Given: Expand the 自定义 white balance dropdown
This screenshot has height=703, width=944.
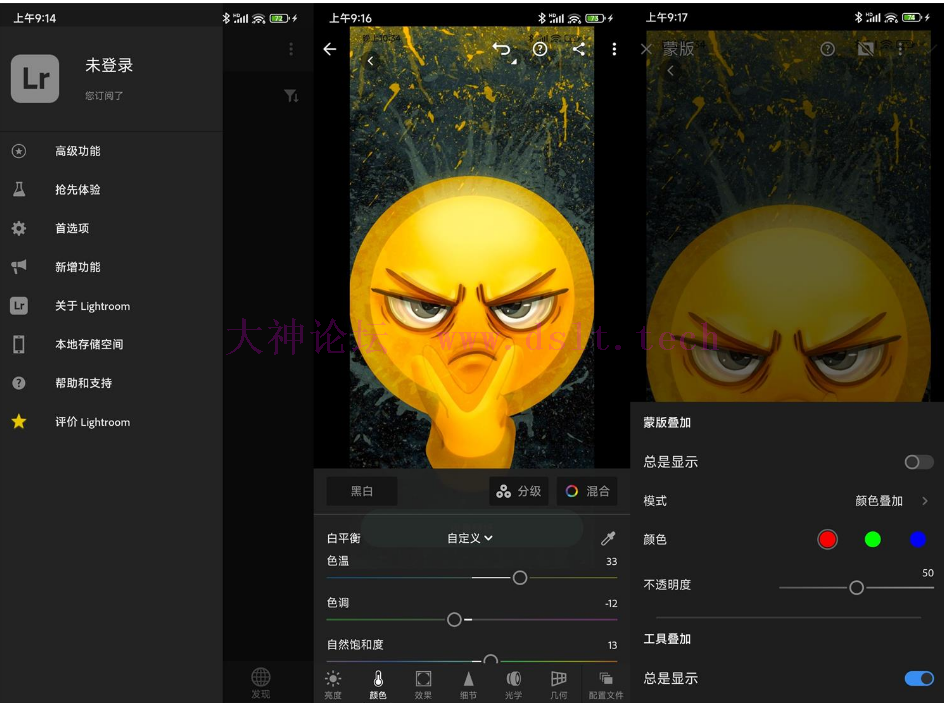Looking at the screenshot, I should point(470,538).
